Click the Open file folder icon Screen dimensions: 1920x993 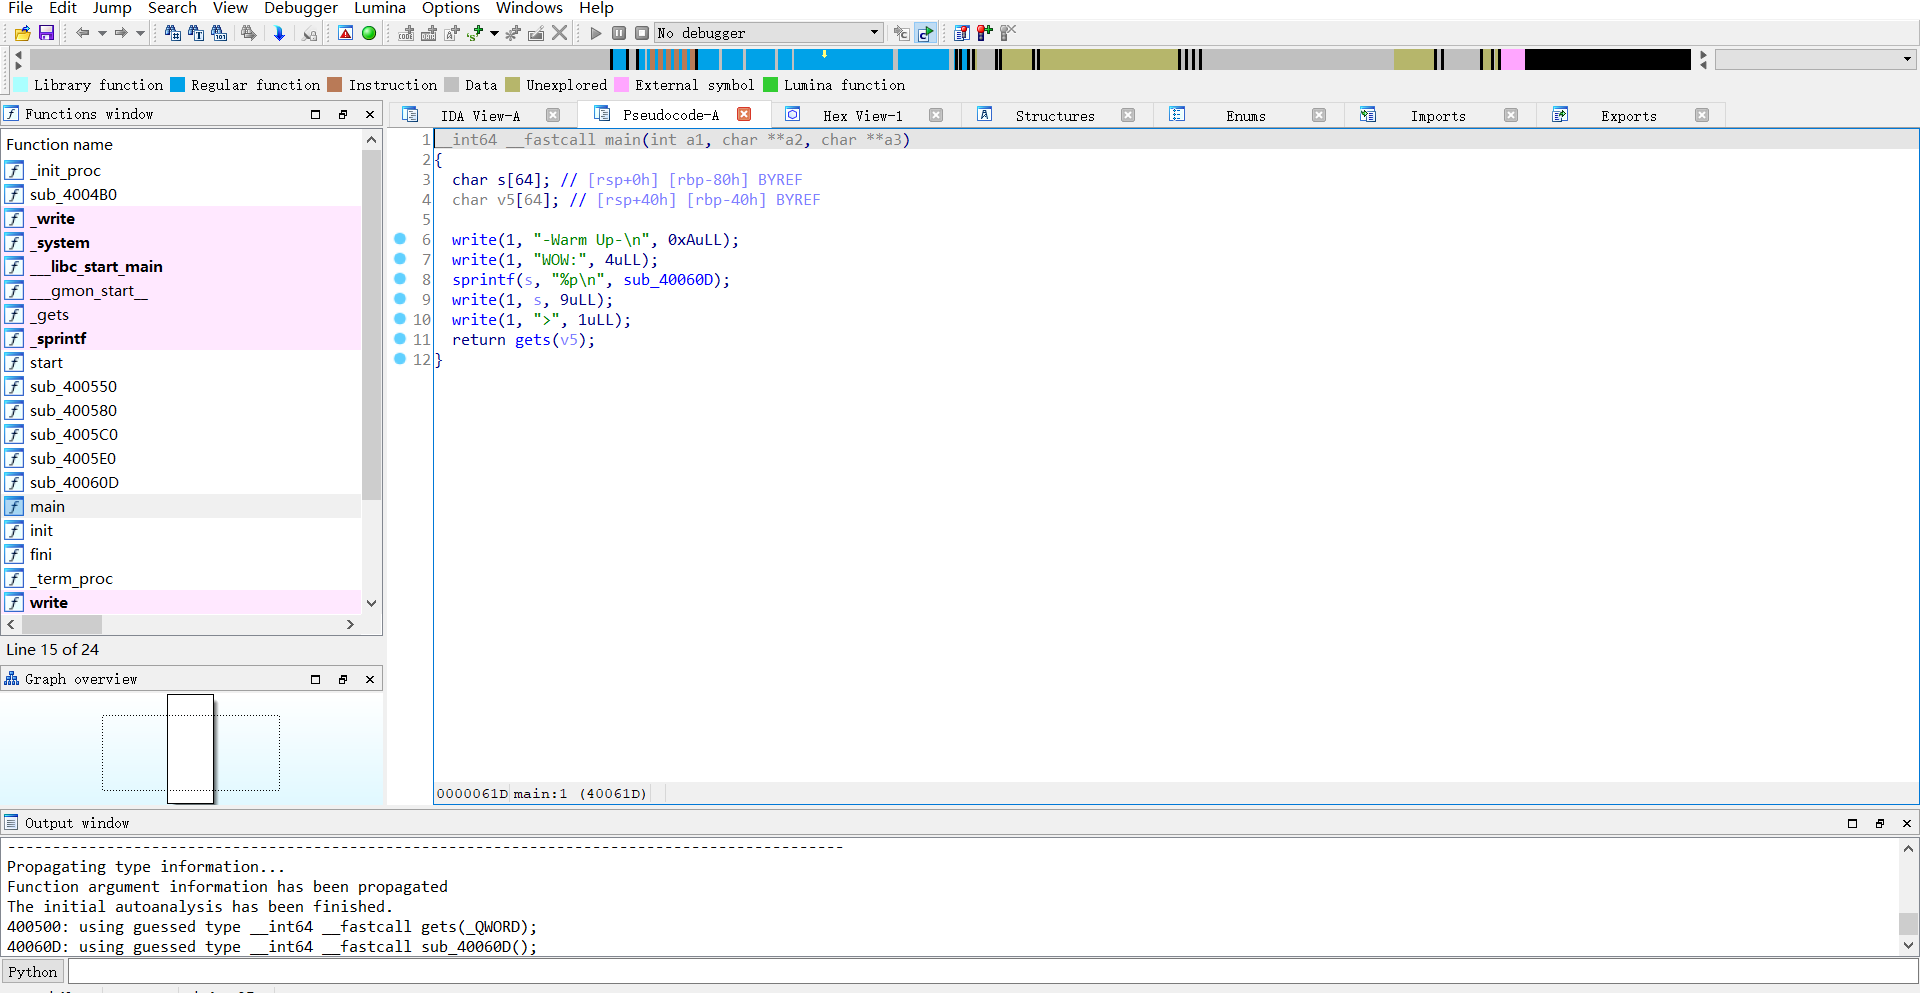click(x=22, y=33)
